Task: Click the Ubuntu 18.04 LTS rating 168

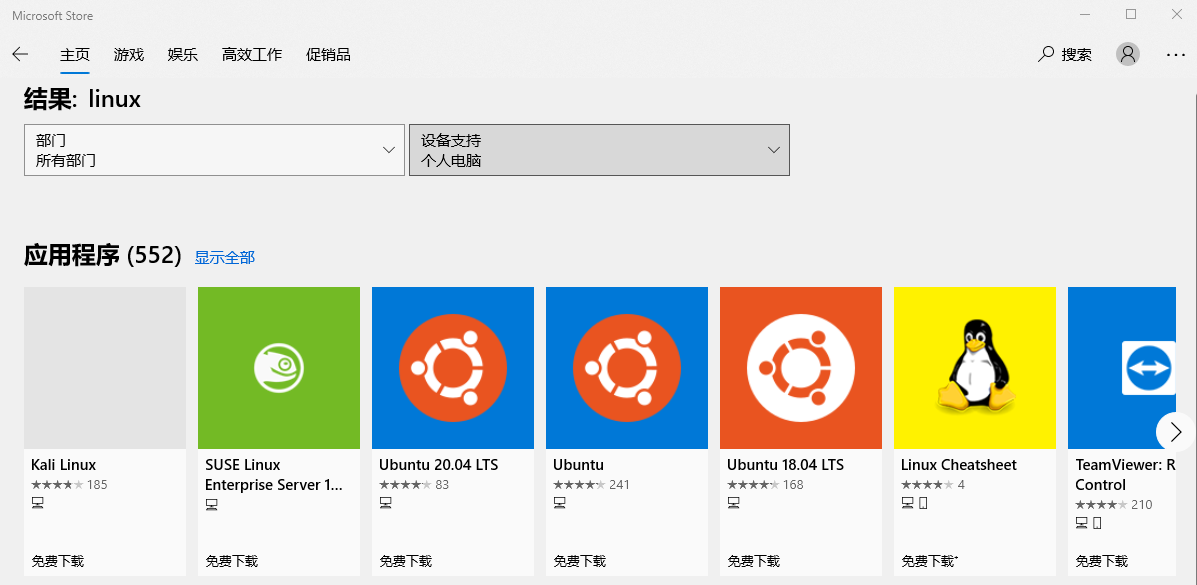Action: (766, 484)
